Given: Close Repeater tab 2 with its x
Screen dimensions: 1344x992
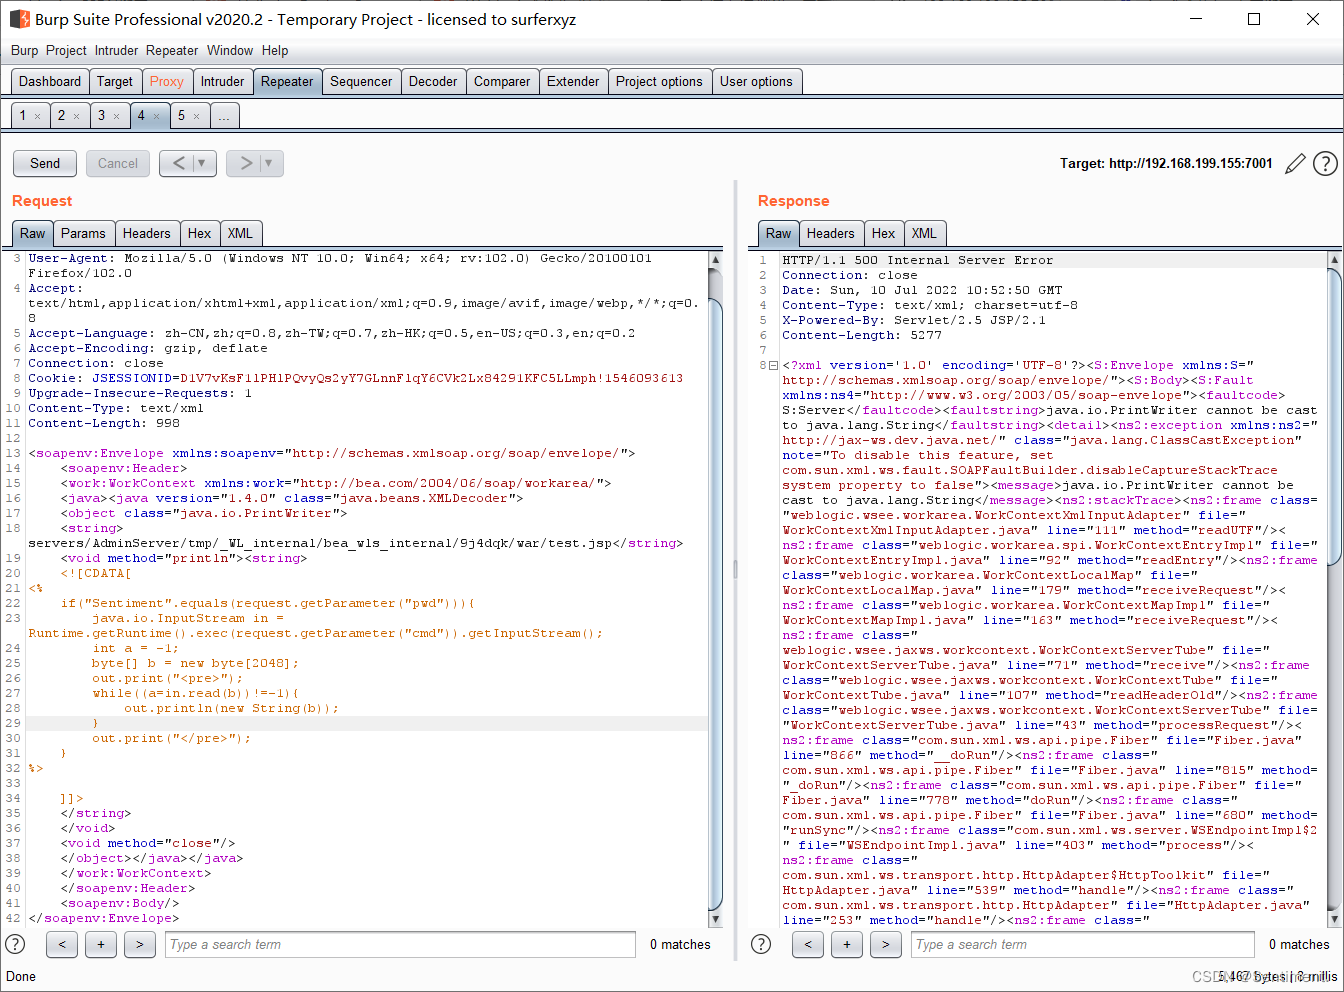Looking at the screenshot, I should [76, 116].
